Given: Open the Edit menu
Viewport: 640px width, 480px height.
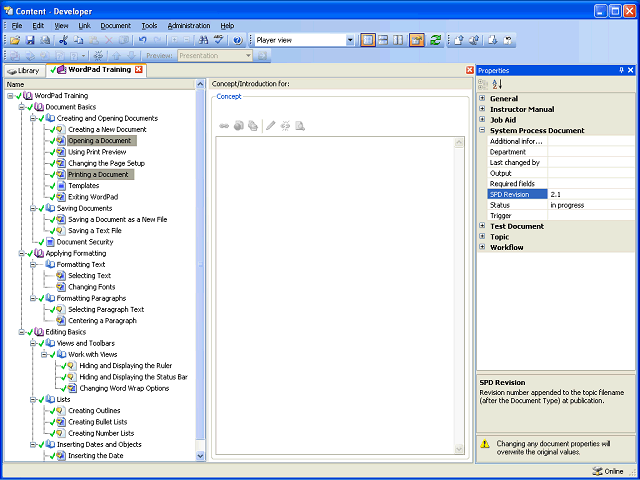Looking at the screenshot, I should coord(38,26).
